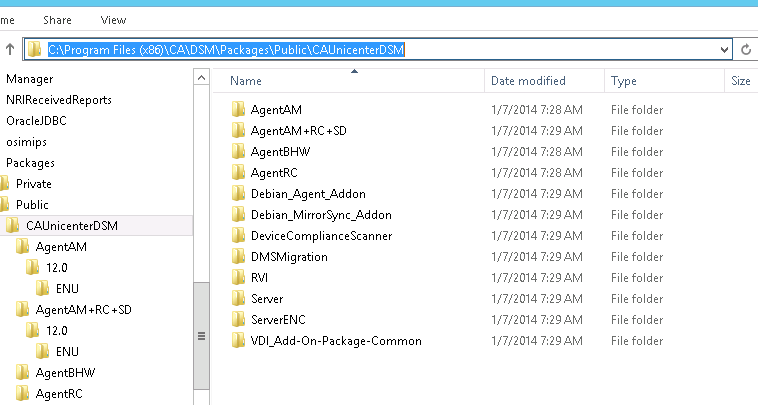The image size is (758, 405).
Task: Select CAUnicenterDSM in the navigation tree
Action: click(x=72, y=226)
